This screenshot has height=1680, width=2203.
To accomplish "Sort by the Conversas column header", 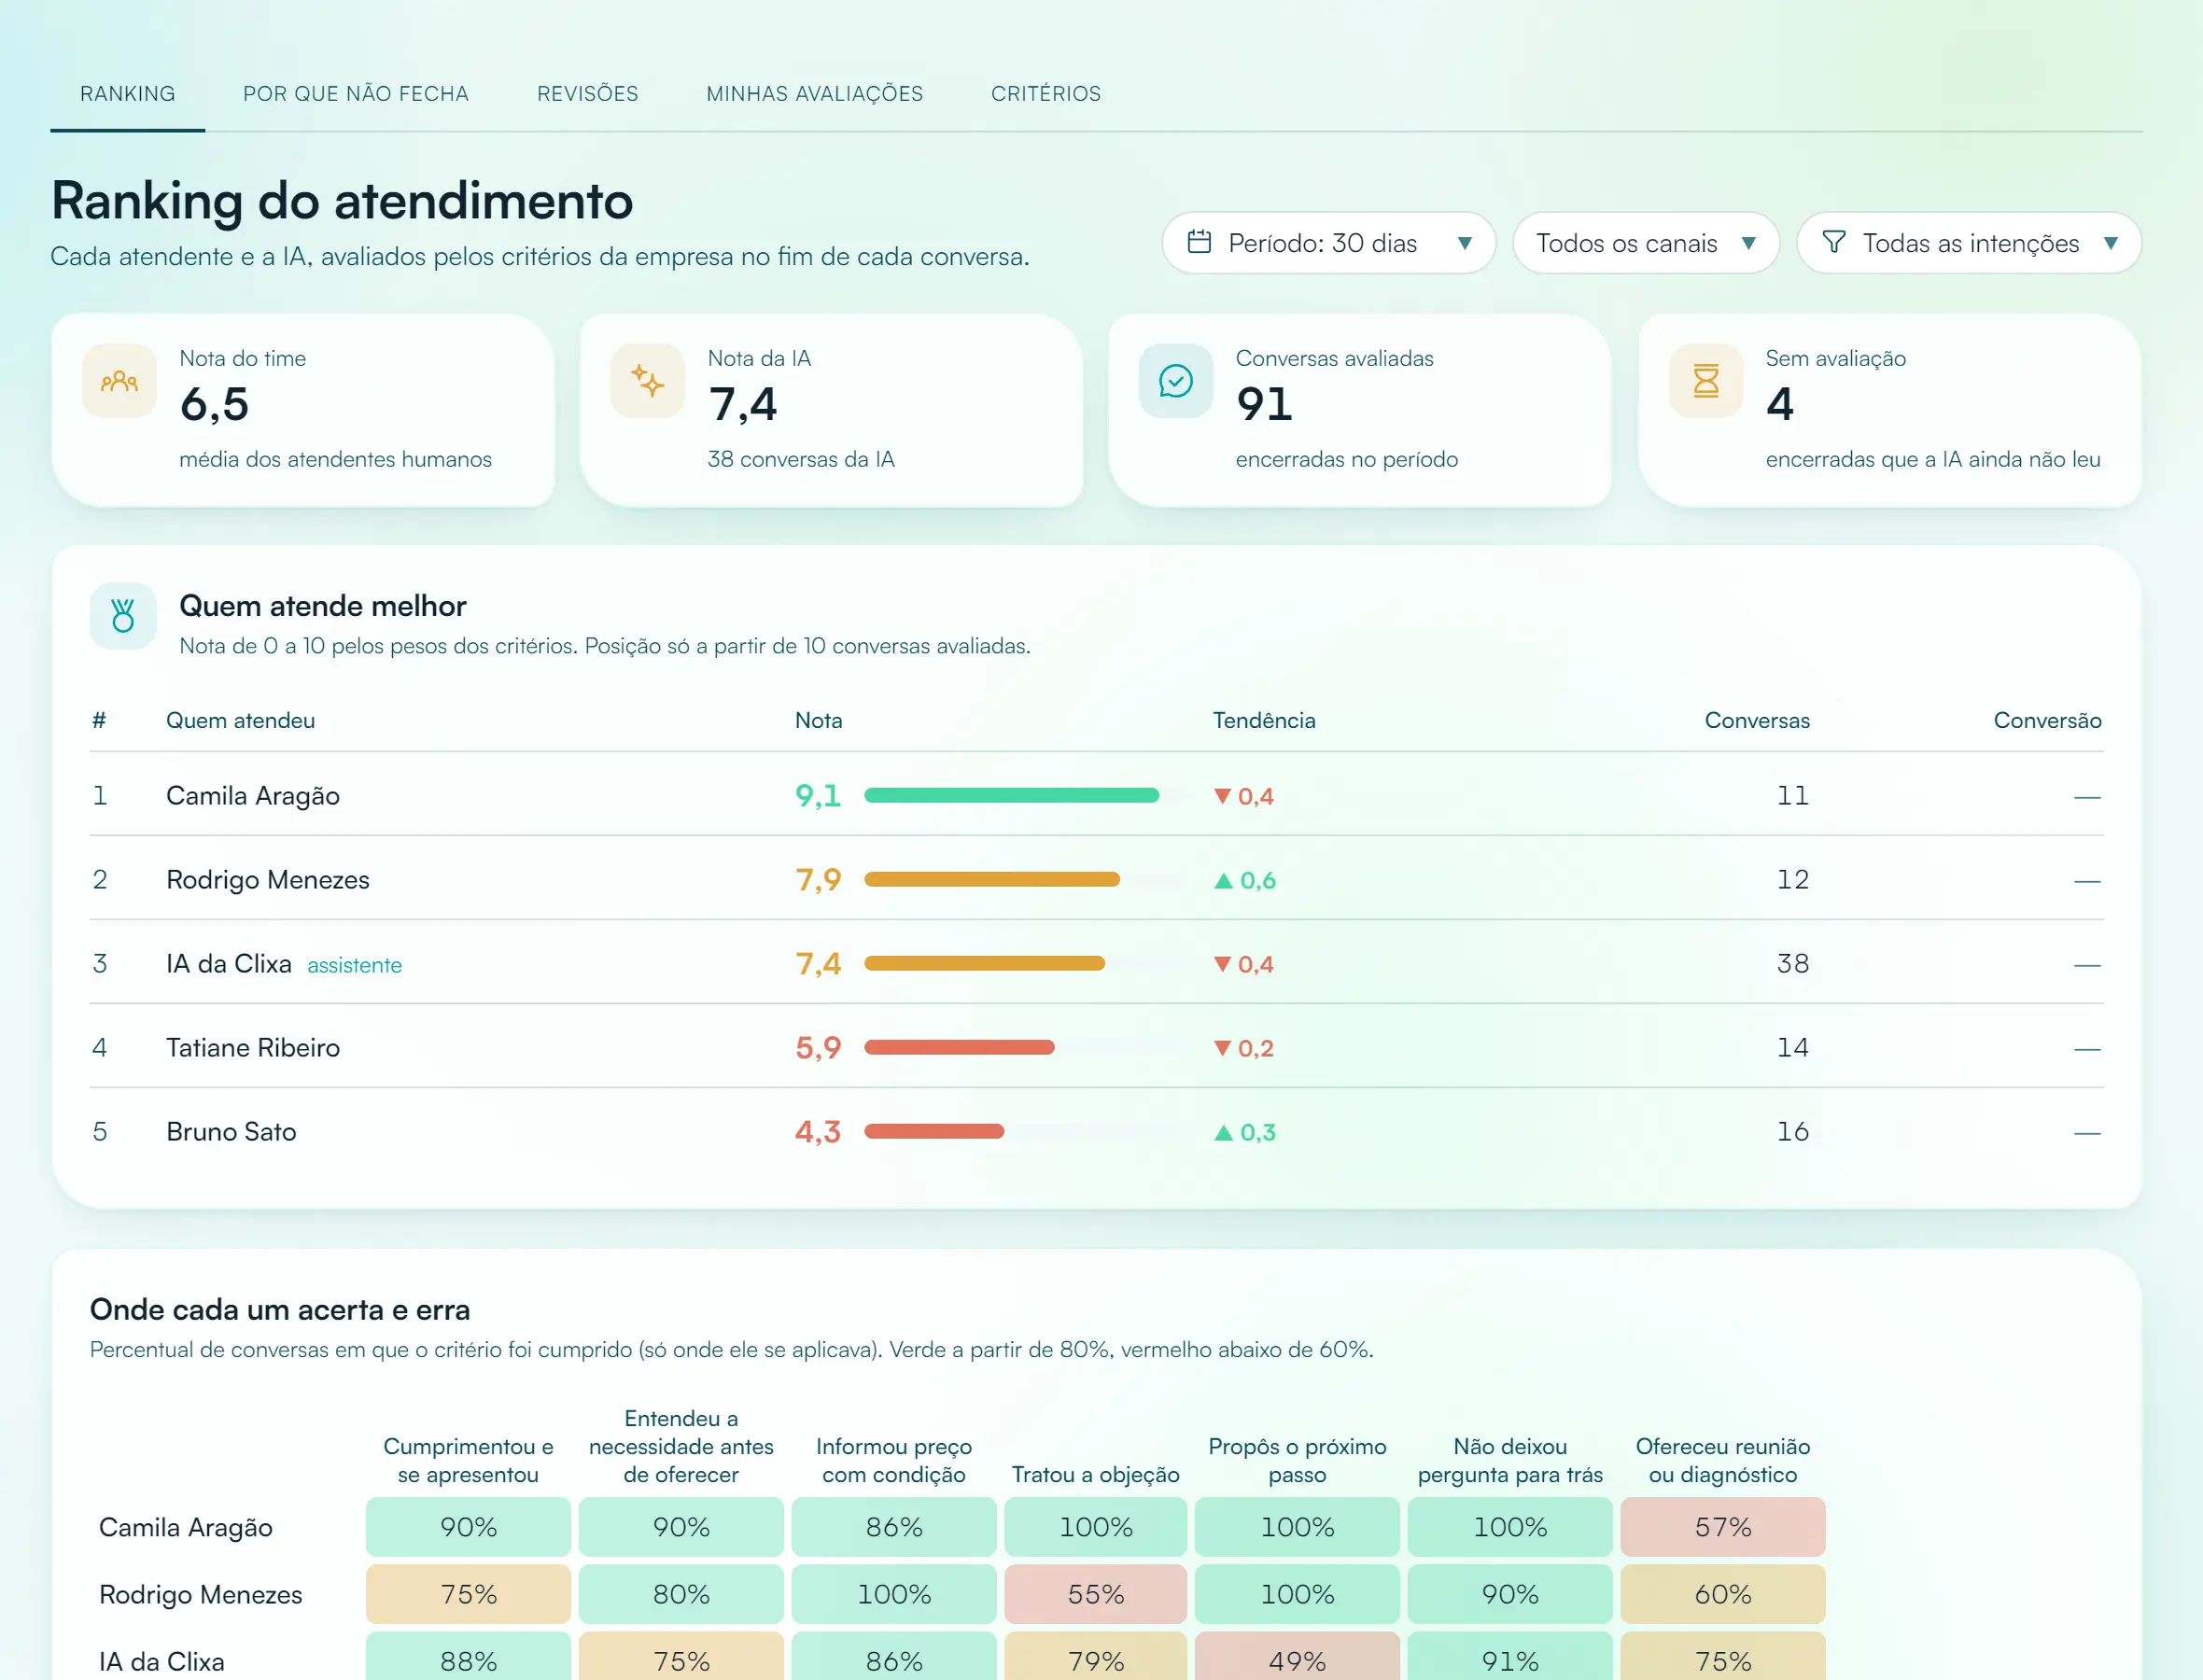I will (x=1757, y=721).
